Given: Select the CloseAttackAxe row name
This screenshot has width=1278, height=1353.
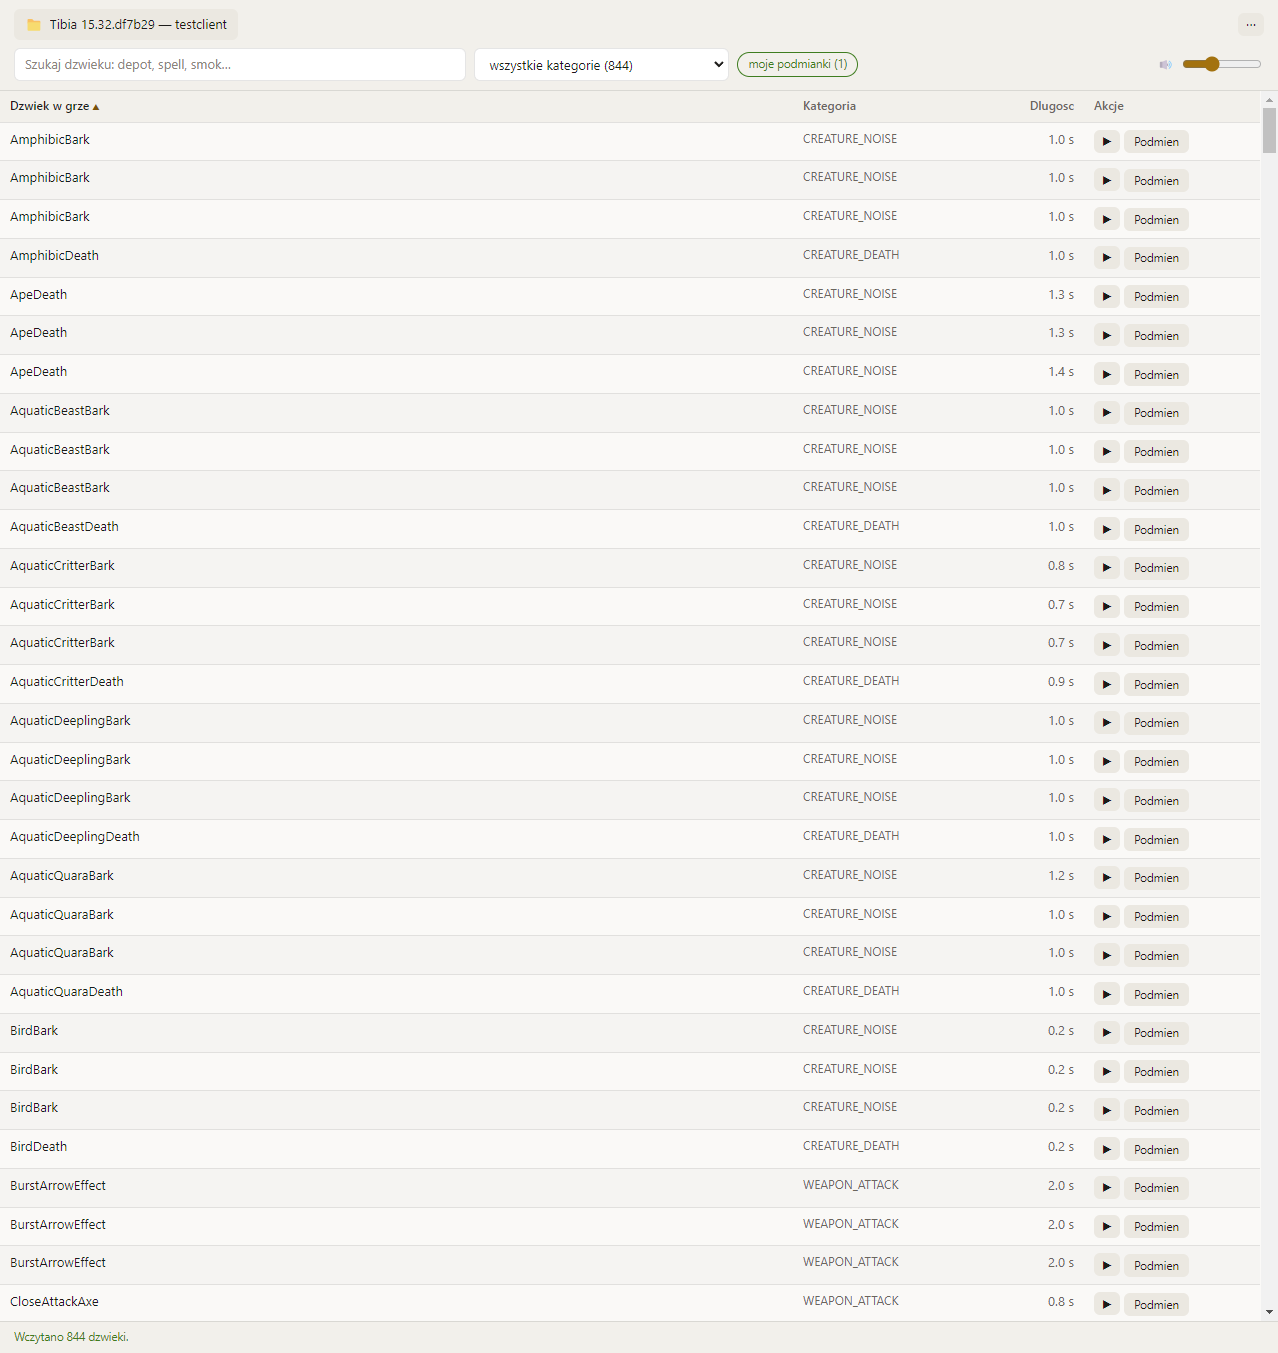Looking at the screenshot, I should tap(55, 1302).
